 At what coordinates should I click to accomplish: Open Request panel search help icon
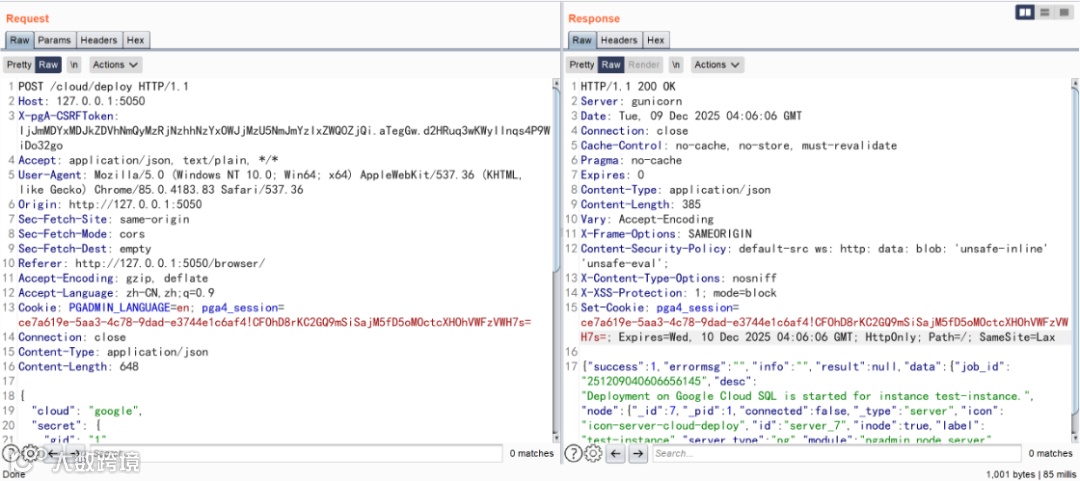pyautogui.click(x=10, y=453)
